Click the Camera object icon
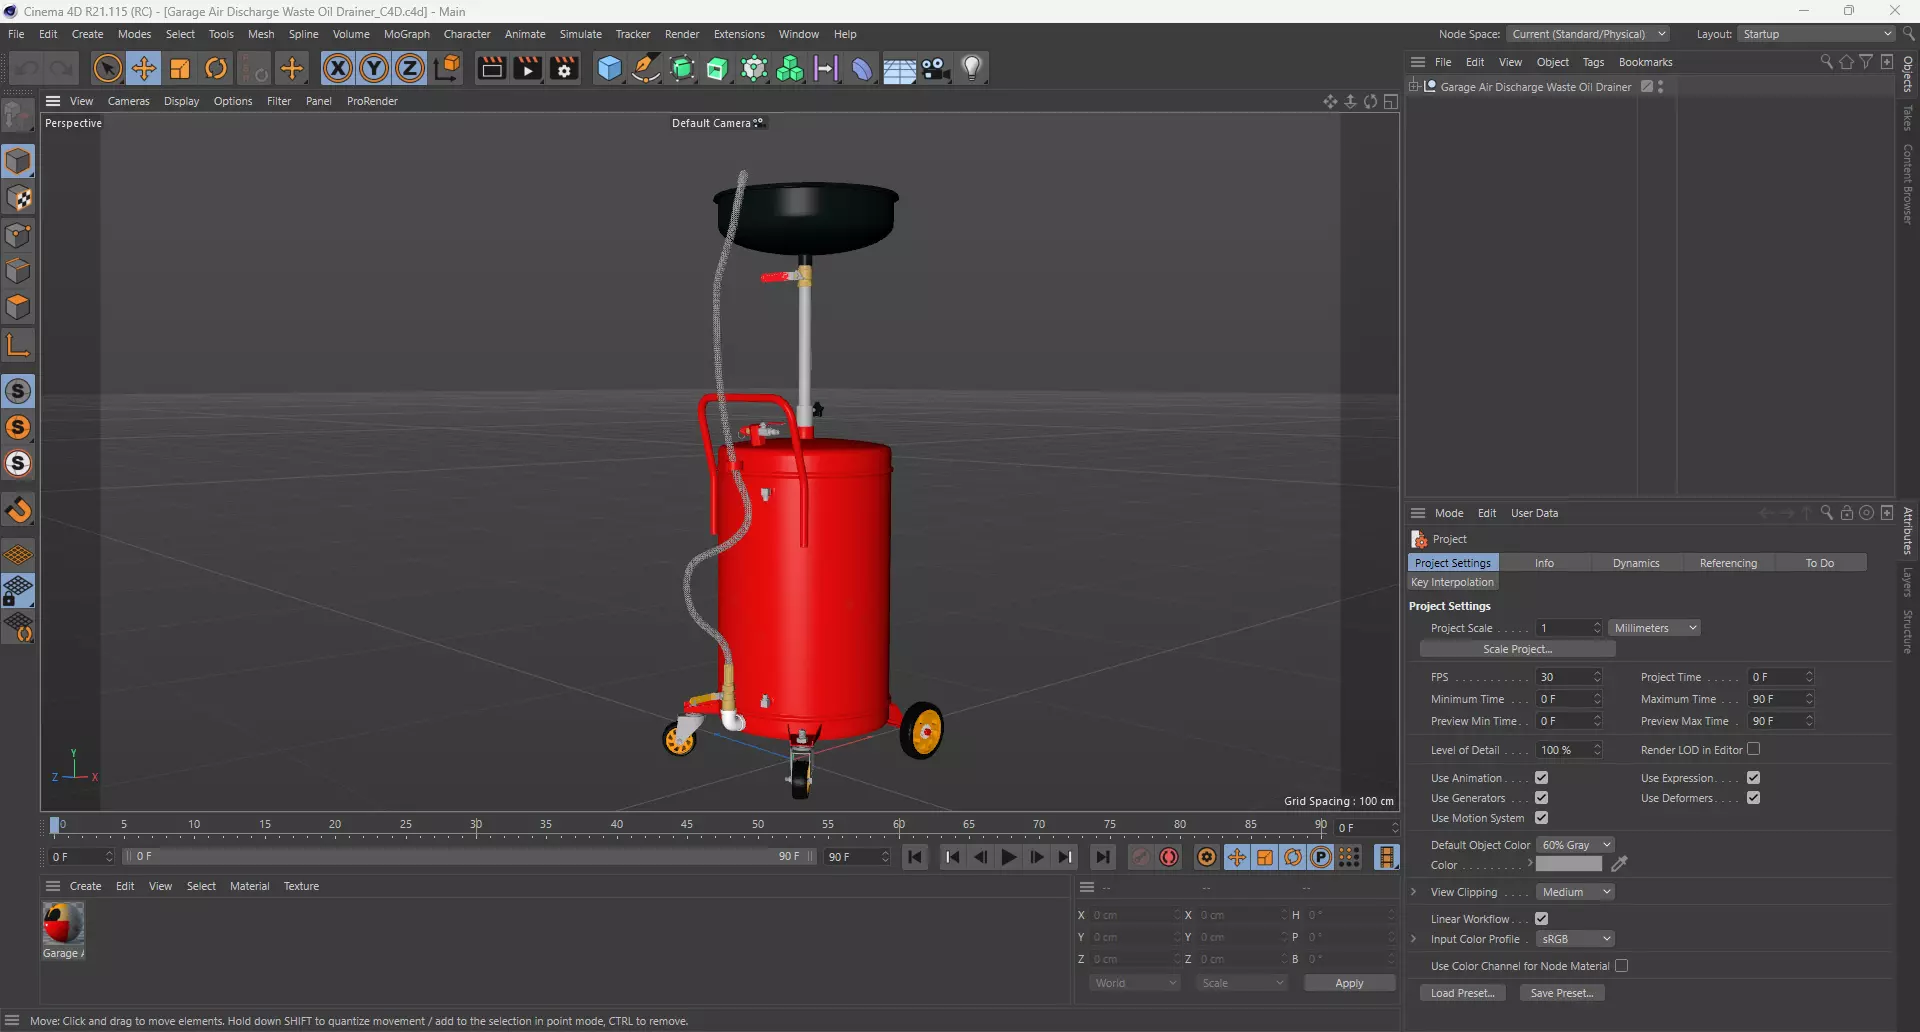Image resolution: width=1920 pixels, height=1032 pixels. 936,68
